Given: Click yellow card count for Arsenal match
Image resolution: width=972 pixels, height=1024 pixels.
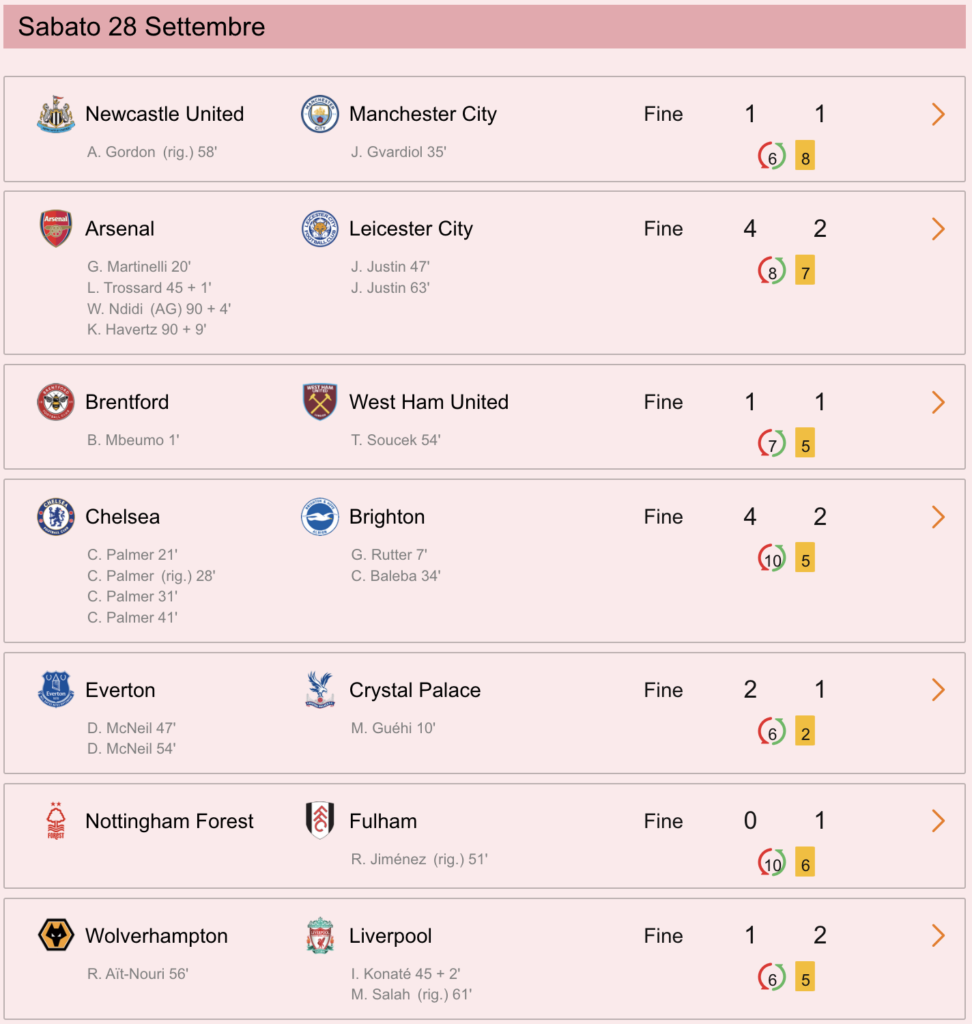Looking at the screenshot, I should [x=805, y=270].
